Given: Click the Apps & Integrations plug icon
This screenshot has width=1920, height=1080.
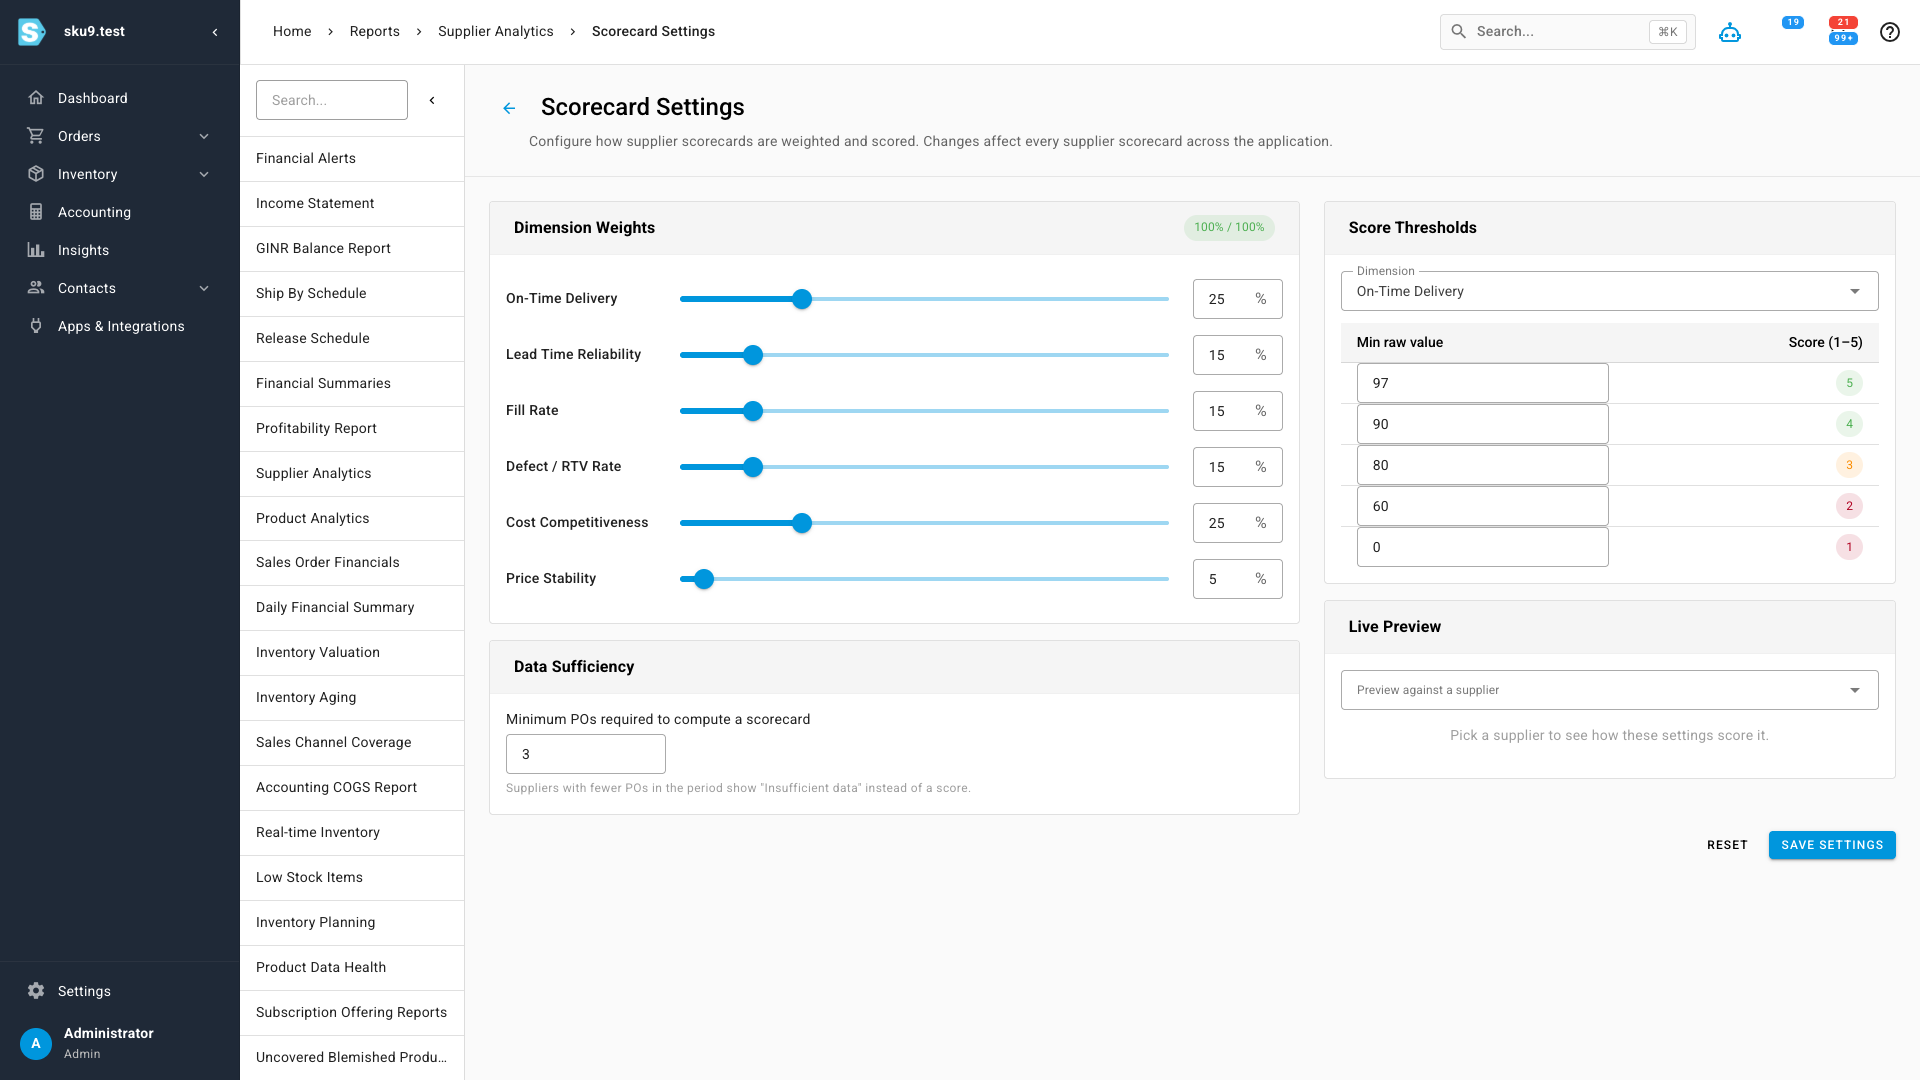Looking at the screenshot, I should (36, 326).
